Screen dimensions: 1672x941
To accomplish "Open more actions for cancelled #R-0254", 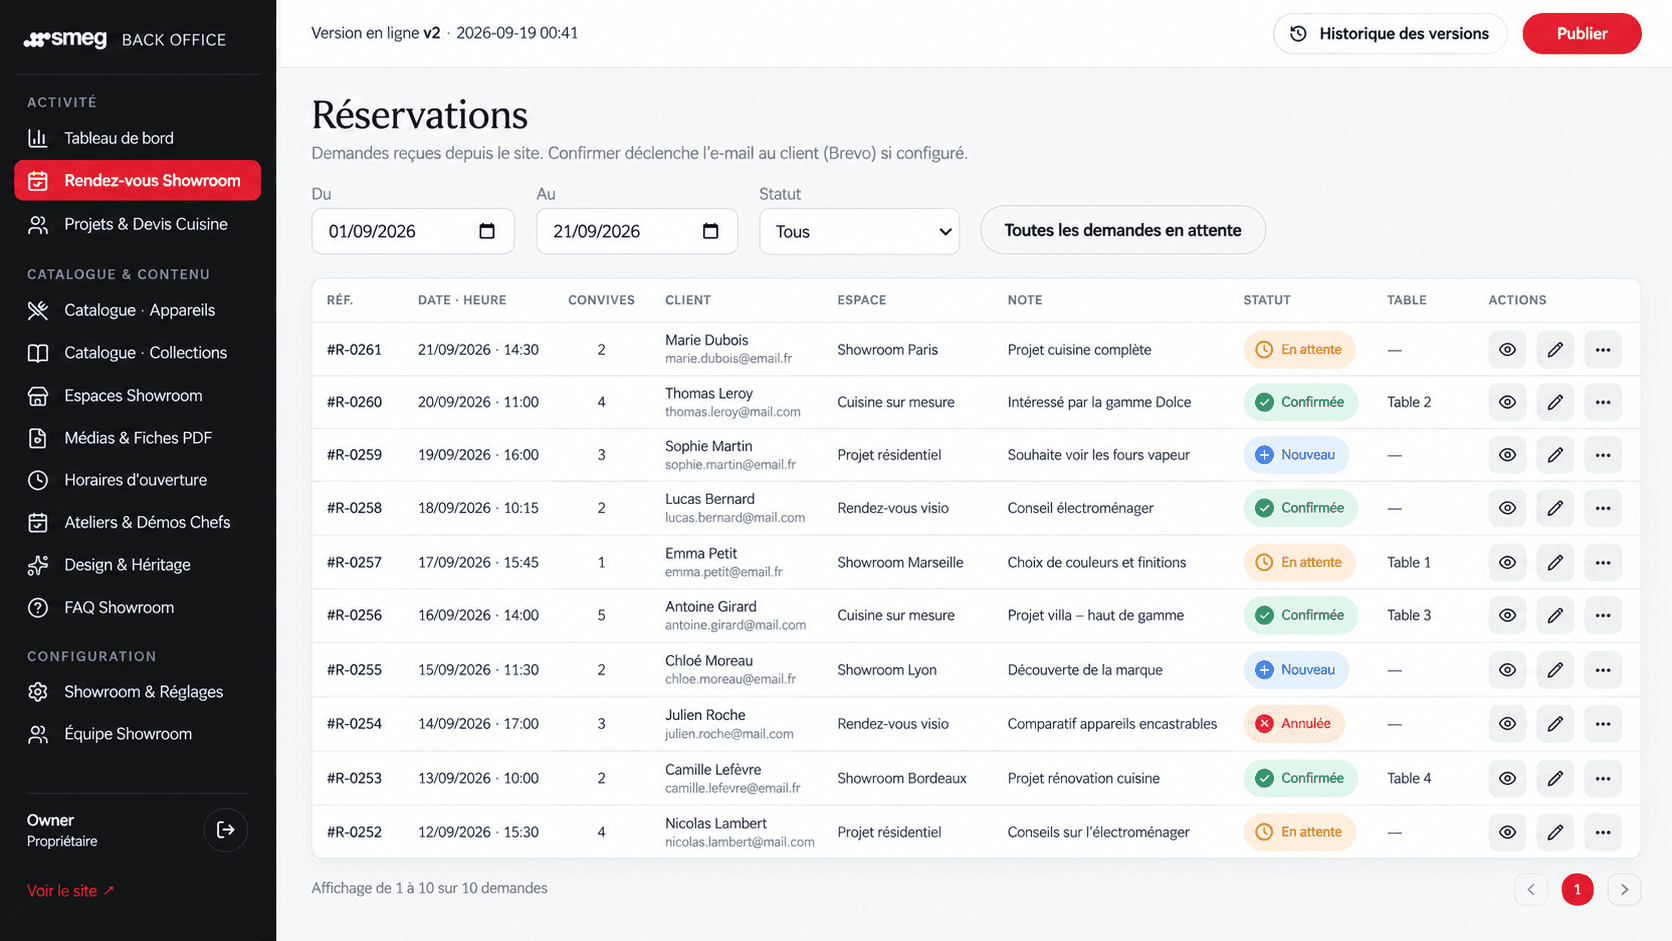I will tap(1603, 724).
